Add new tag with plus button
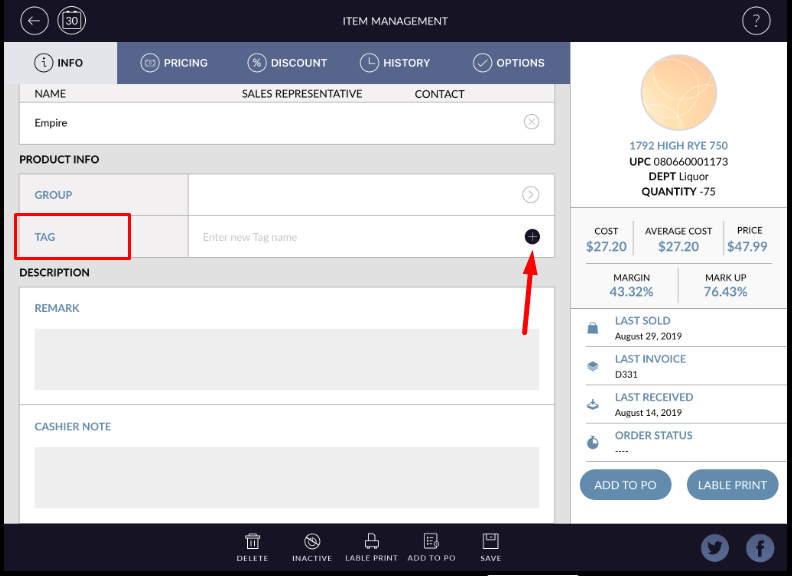Image resolution: width=792 pixels, height=576 pixels. 532,237
